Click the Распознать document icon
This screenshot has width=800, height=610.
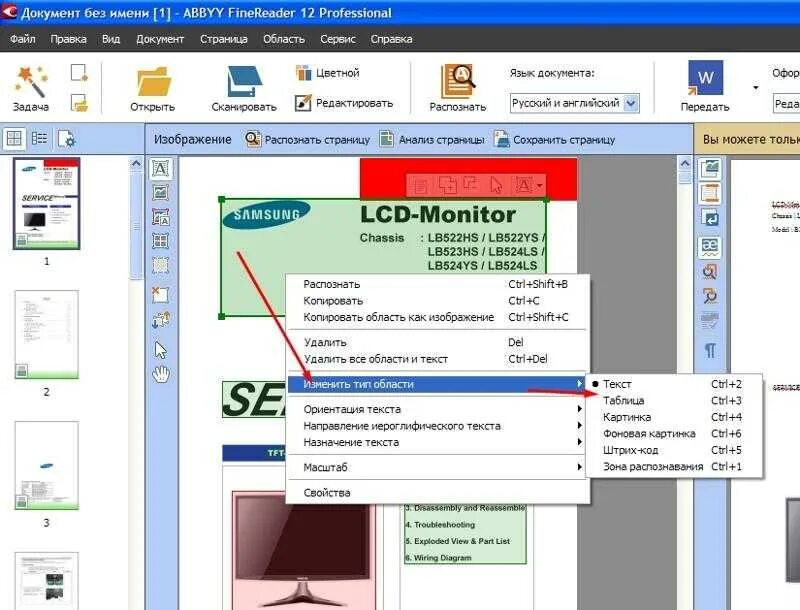click(458, 81)
